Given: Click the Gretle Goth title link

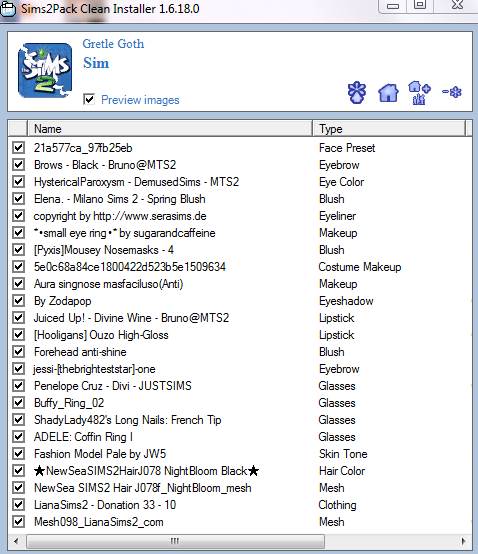Looking at the screenshot, I should pyautogui.click(x=113, y=44).
